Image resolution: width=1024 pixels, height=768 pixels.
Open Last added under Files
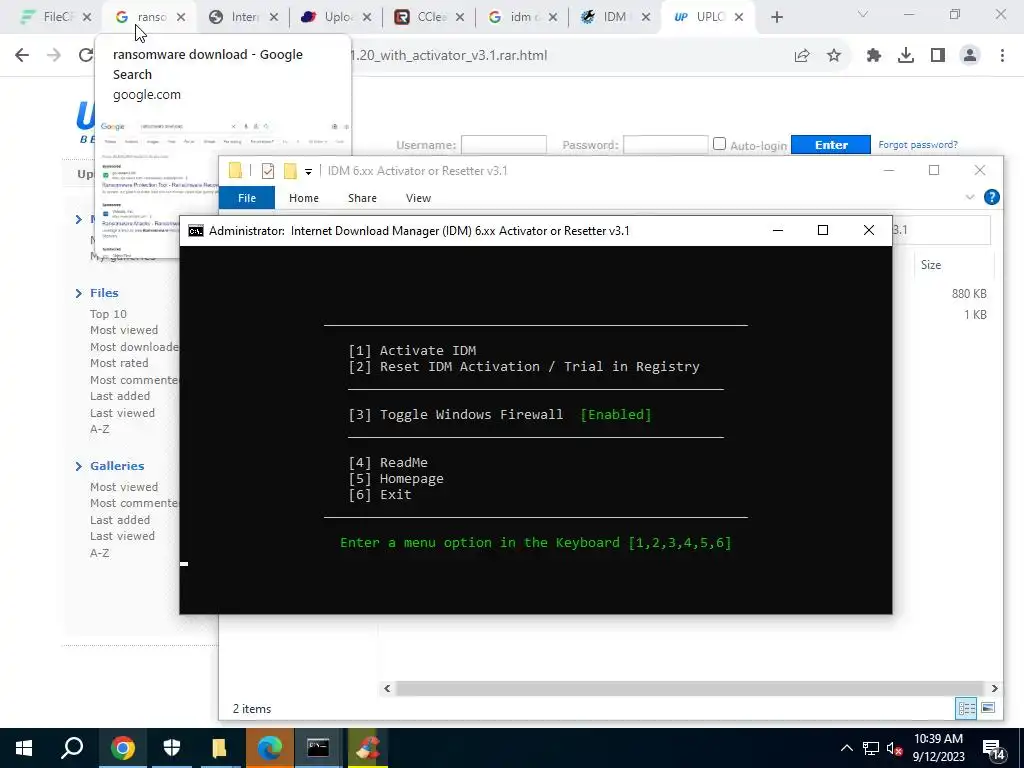point(120,396)
